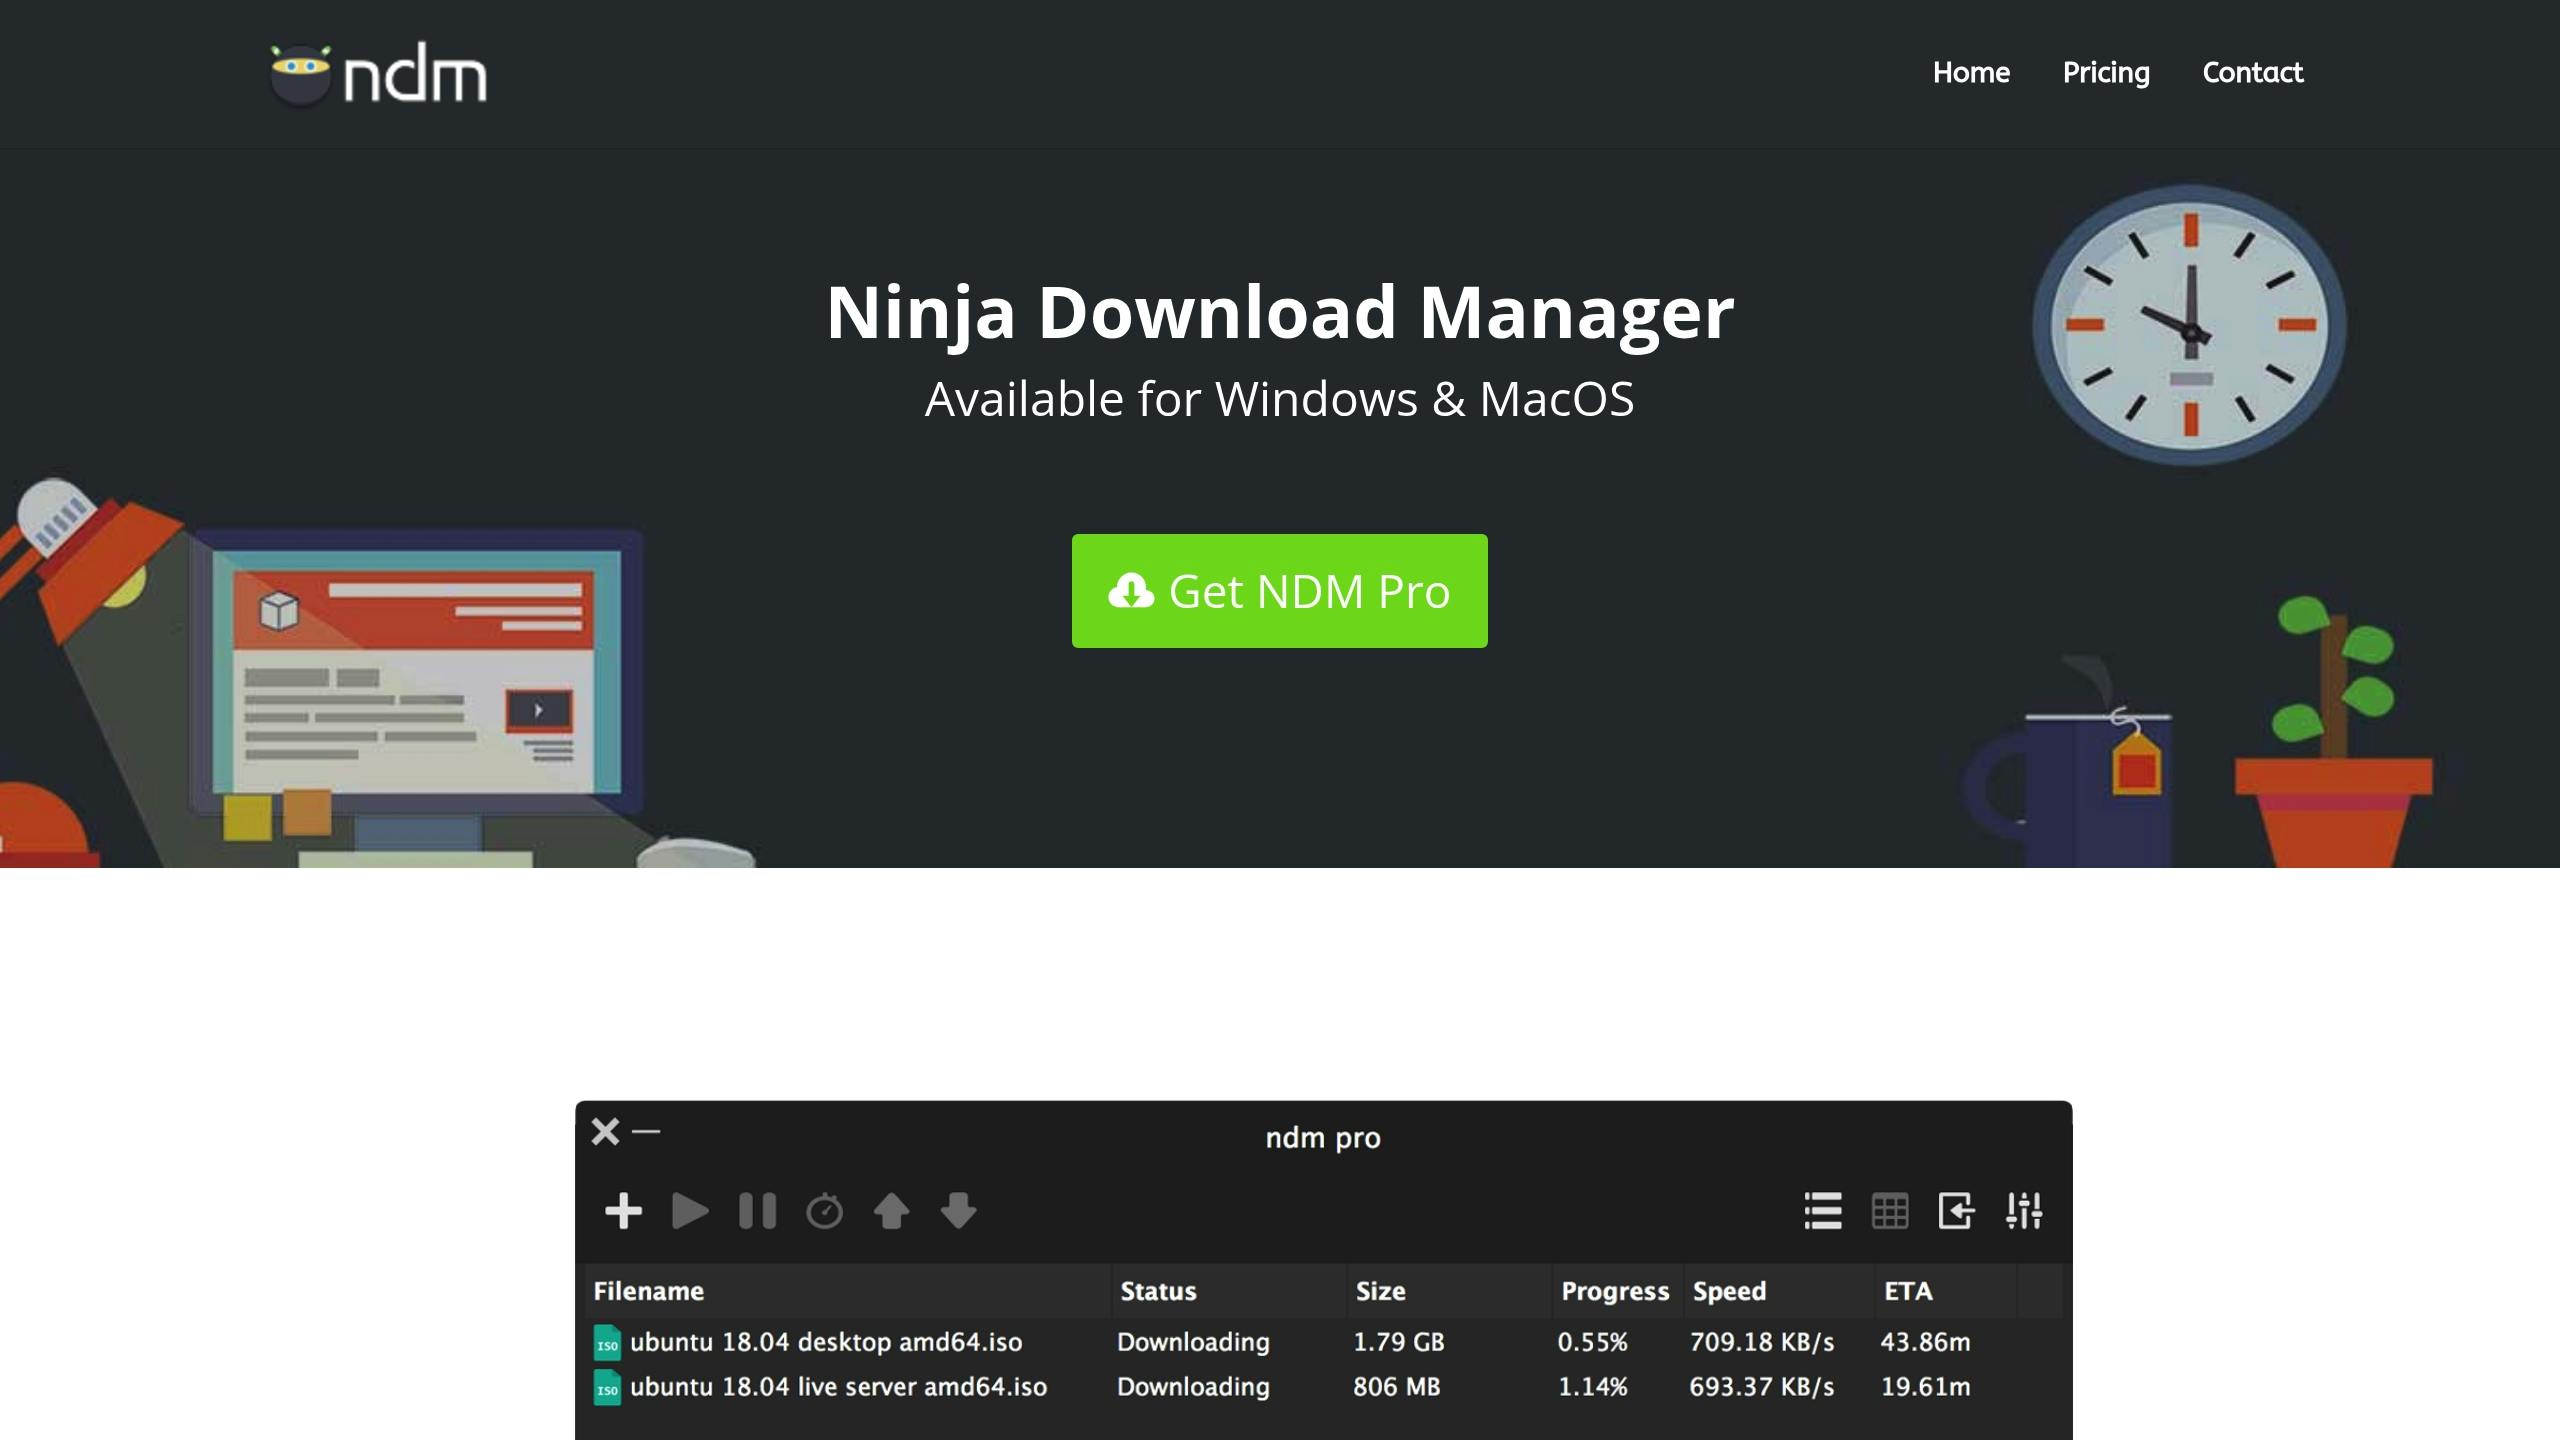Click the pause download icon
The height and width of the screenshot is (1440, 2560).
coord(757,1211)
